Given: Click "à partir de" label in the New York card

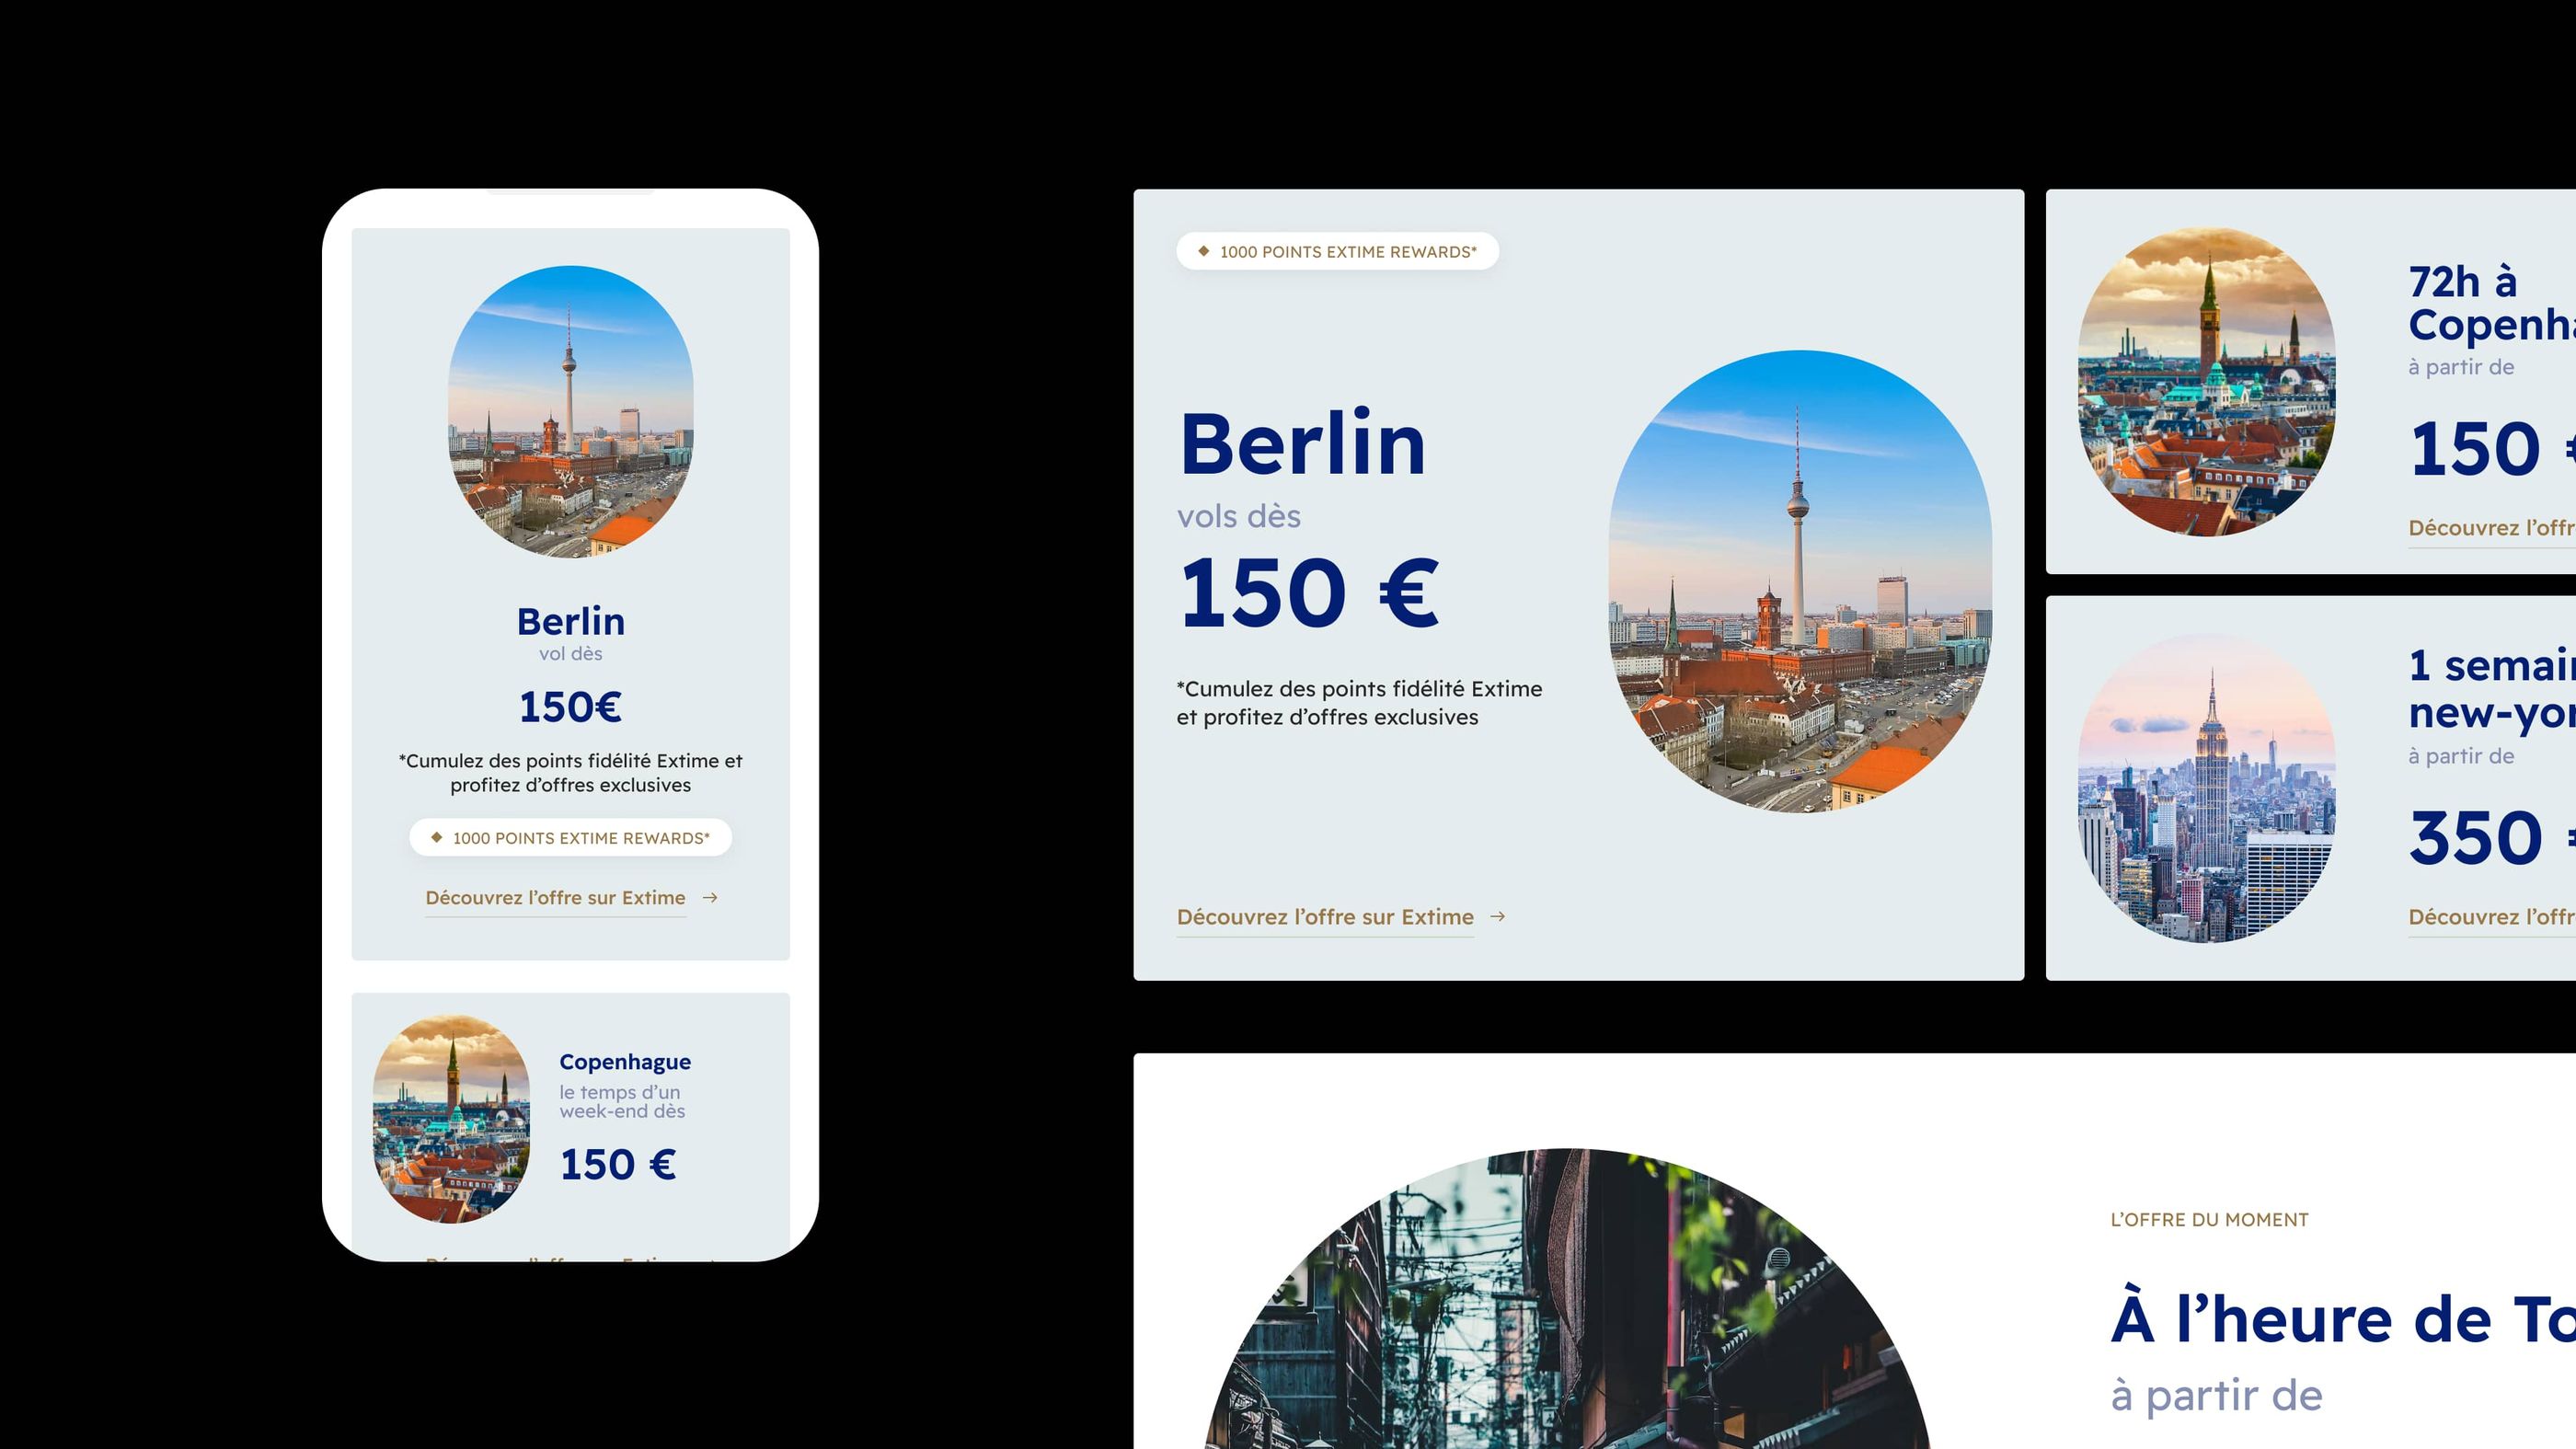Looking at the screenshot, I should click(x=2461, y=756).
